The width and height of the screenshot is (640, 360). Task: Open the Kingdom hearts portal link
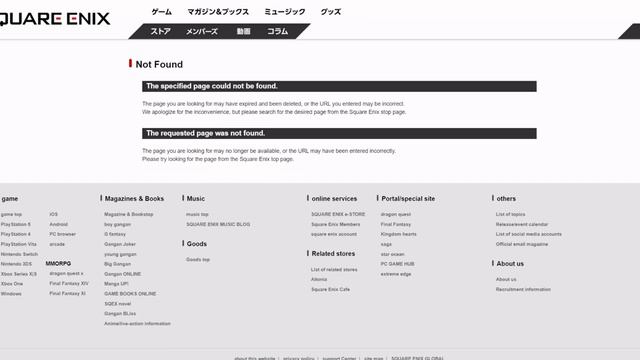click(398, 234)
